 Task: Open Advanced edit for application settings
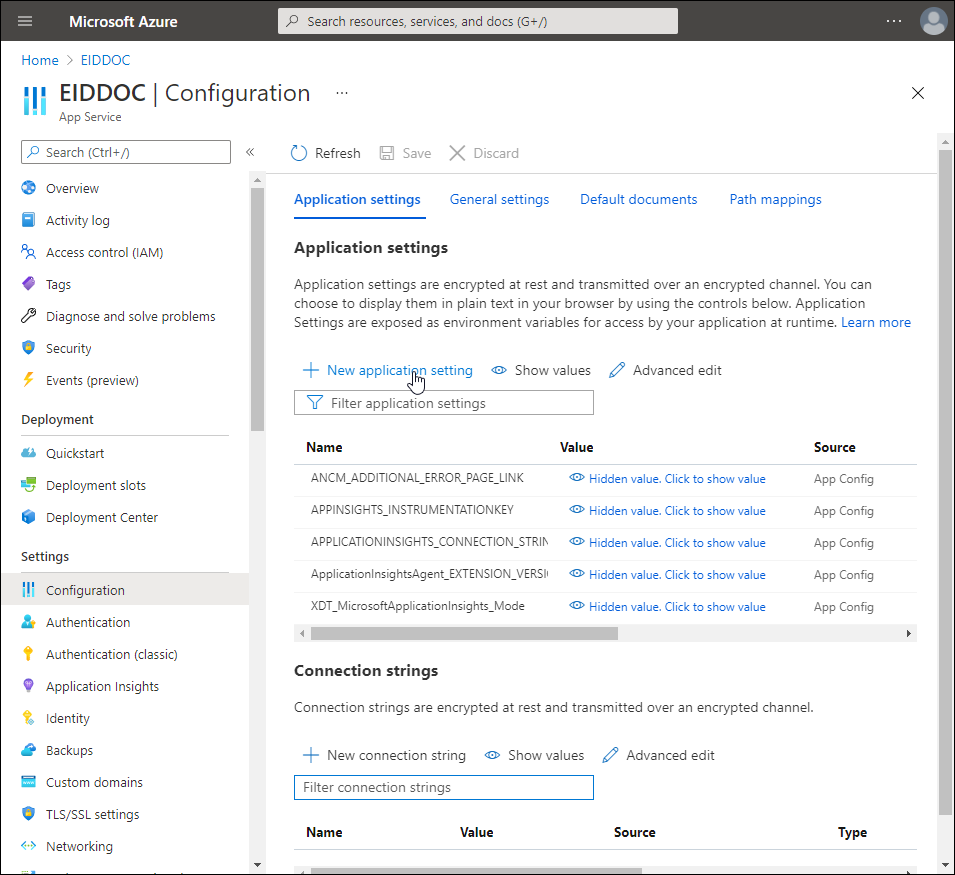click(x=665, y=370)
